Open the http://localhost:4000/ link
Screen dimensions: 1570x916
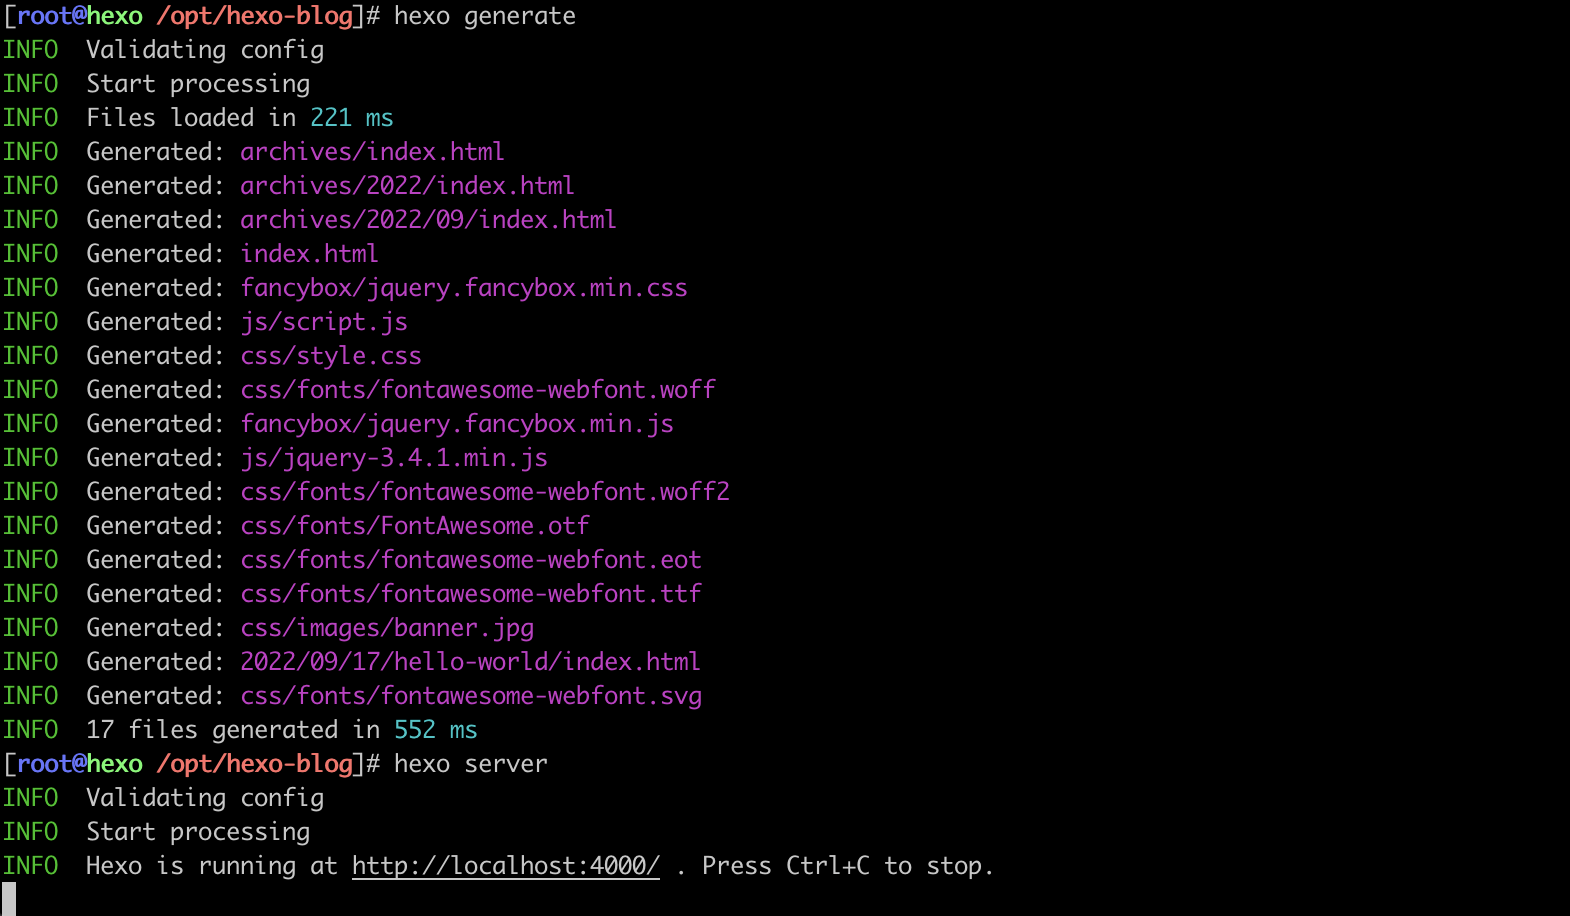[505, 866]
